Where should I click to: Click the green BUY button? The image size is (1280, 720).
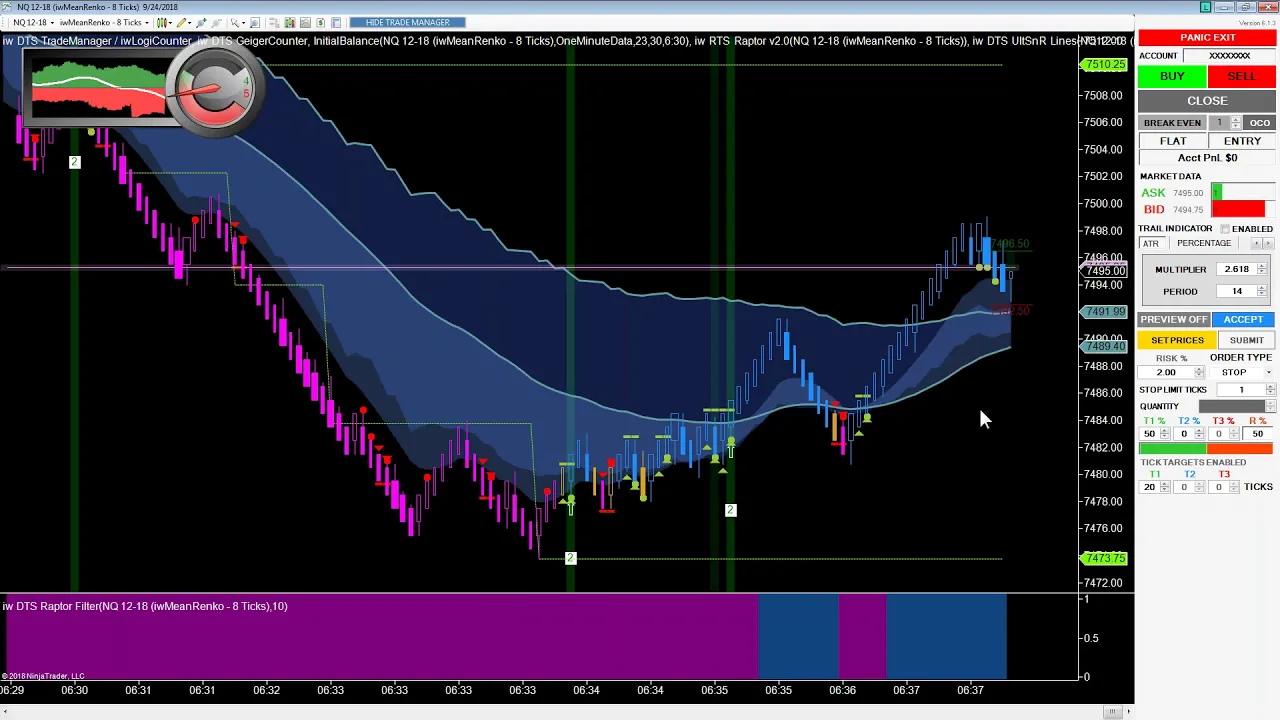point(1172,76)
